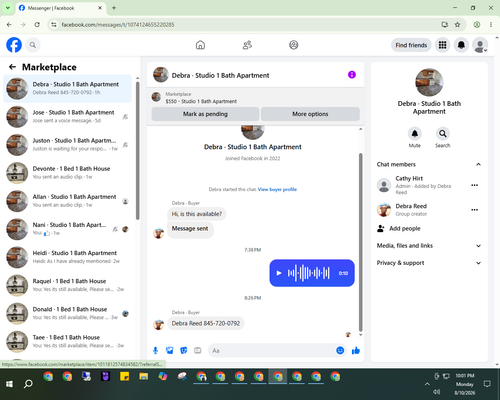Open Debra - Studio 1 Bath Apartment chat
The height and width of the screenshot is (400, 500).
tap(67, 89)
